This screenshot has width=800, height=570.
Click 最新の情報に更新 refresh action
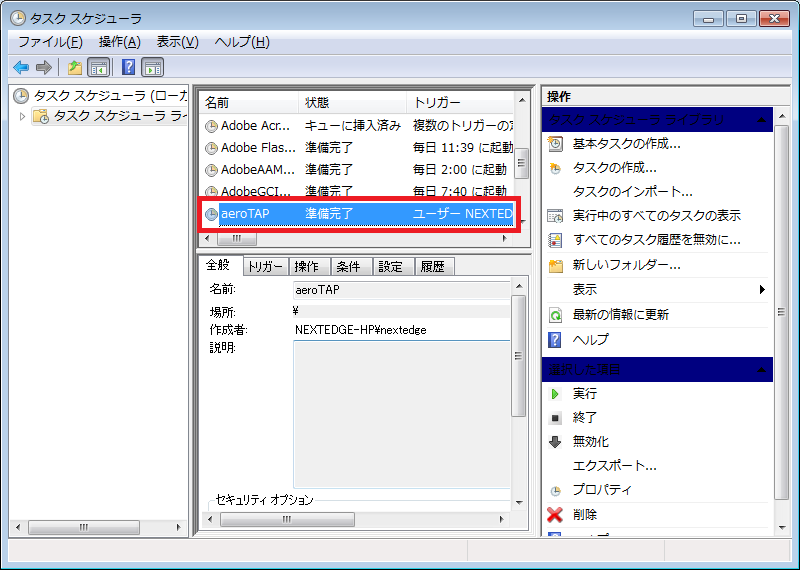tap(620, 315)
